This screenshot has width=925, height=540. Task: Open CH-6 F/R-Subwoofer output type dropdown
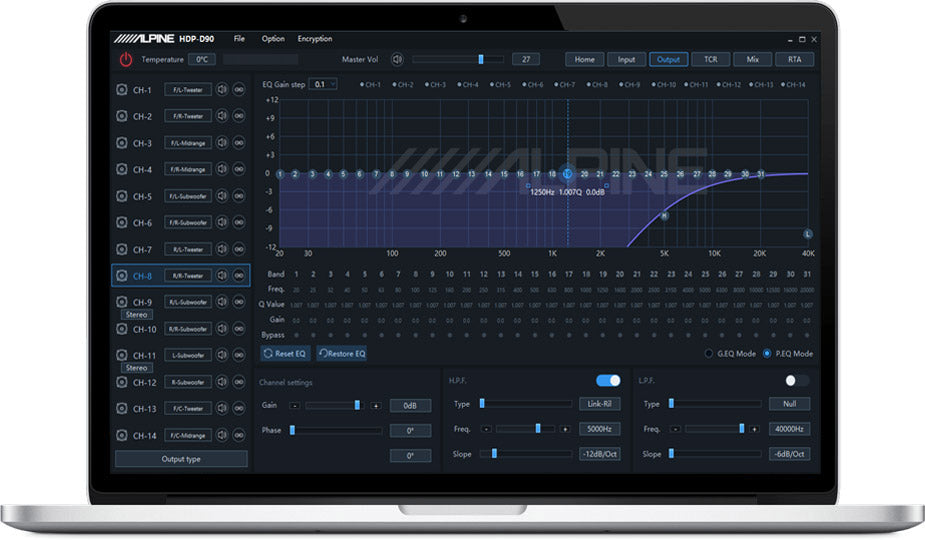click(x=188, y=222)
